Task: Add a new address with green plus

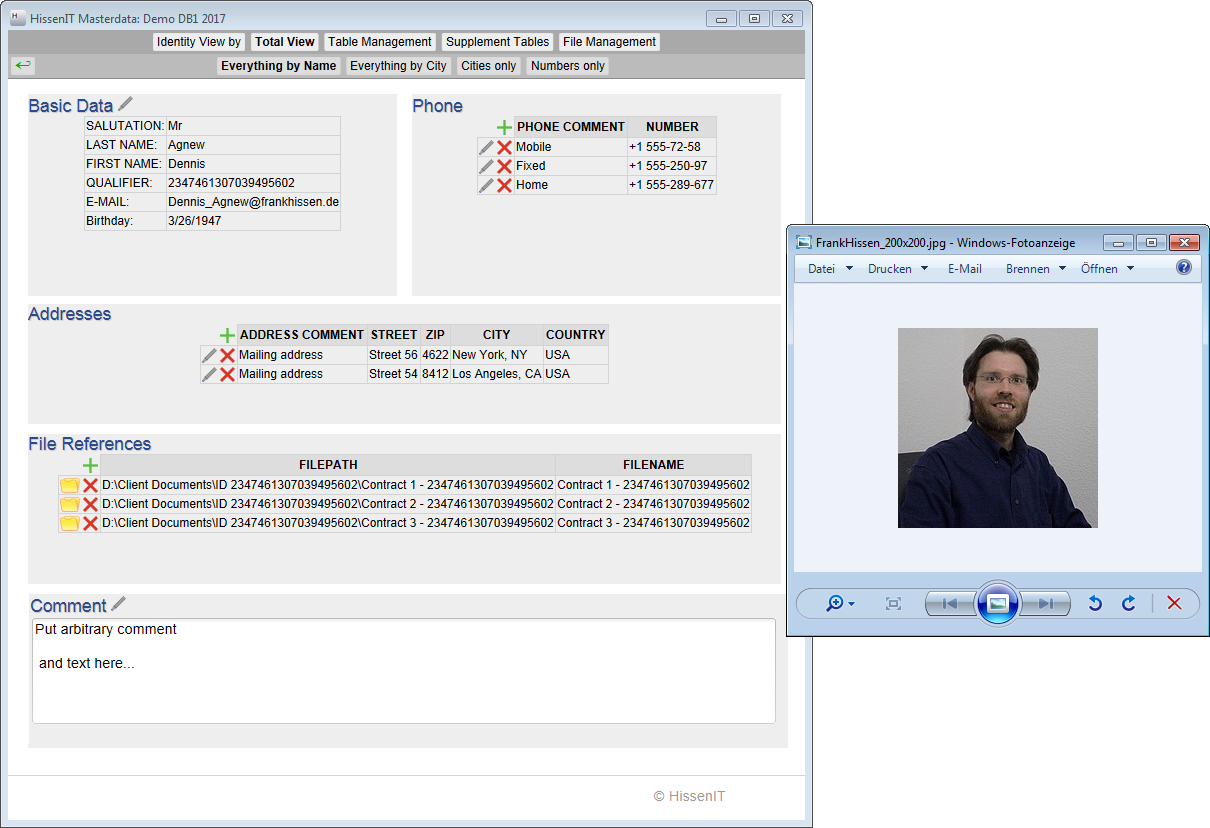Action: [227, 335]
